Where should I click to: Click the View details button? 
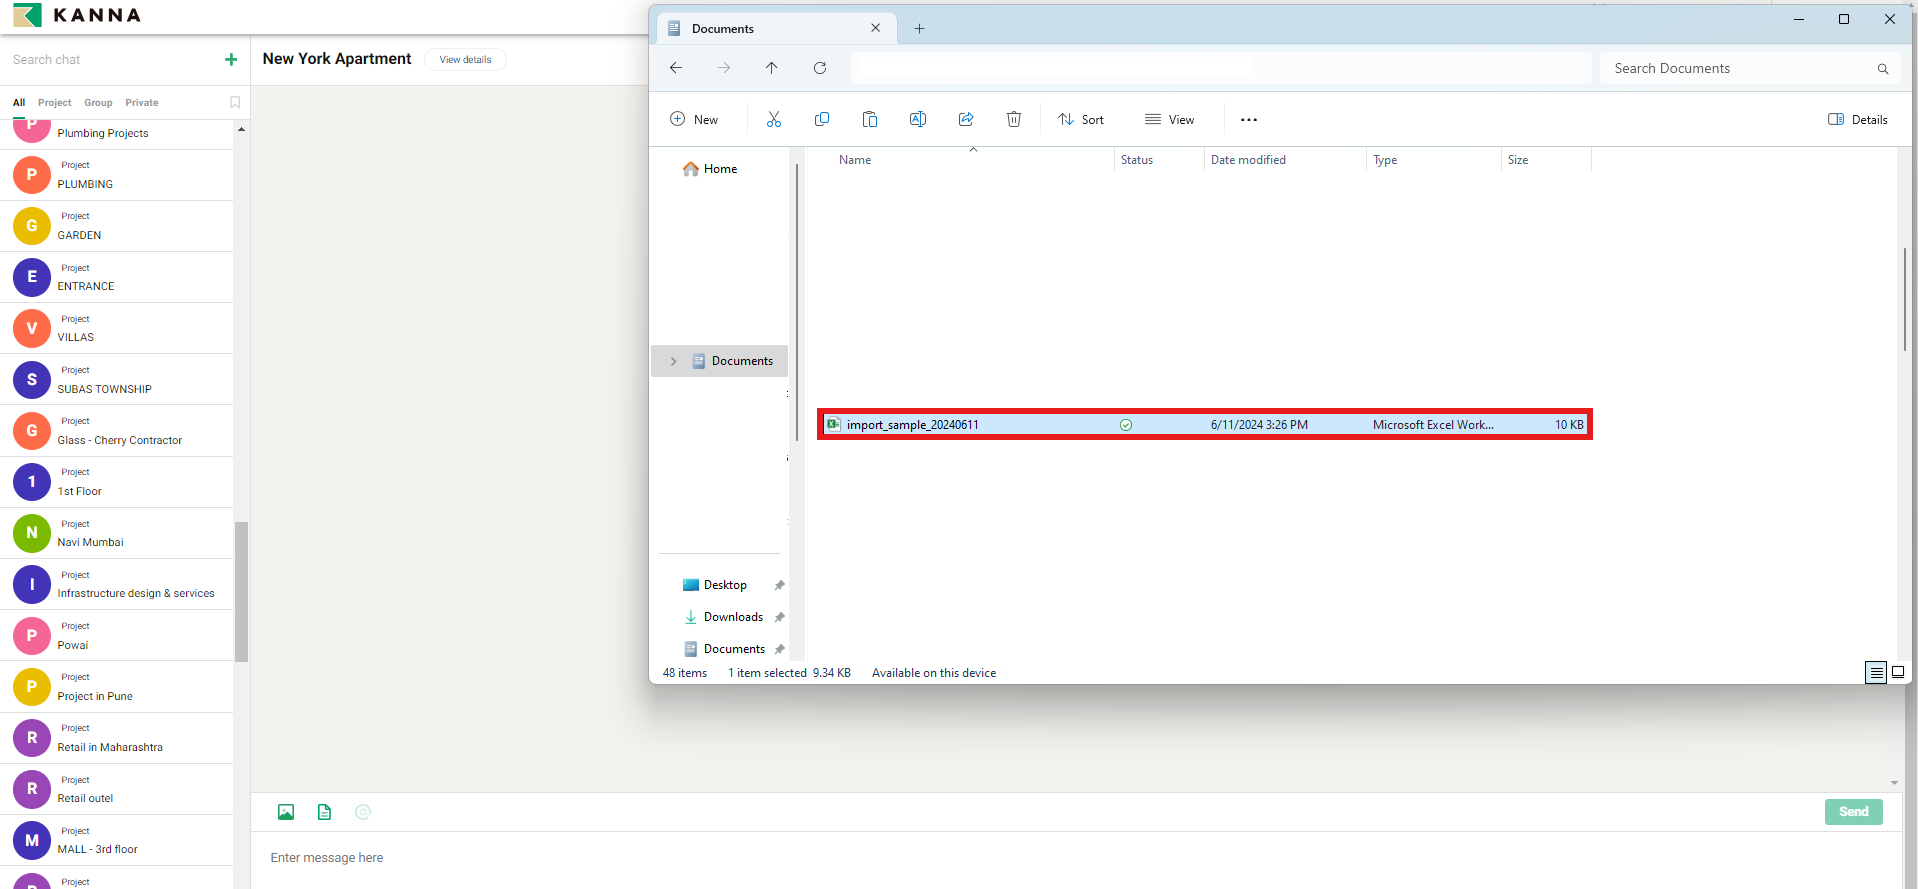point(465,60)
